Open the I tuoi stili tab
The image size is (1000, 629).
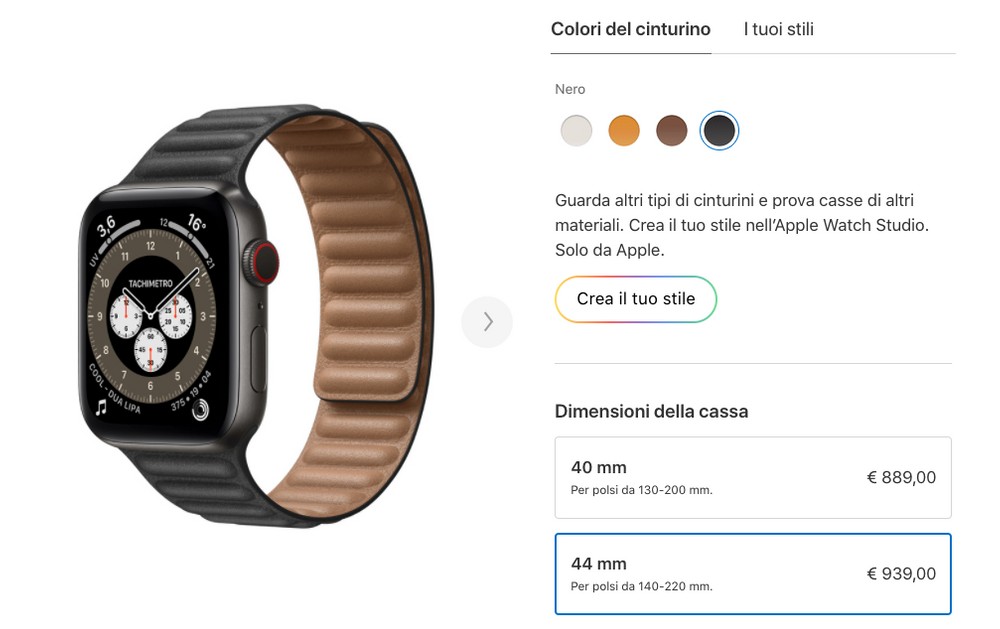pyautogui.click(x=779, y=29)
